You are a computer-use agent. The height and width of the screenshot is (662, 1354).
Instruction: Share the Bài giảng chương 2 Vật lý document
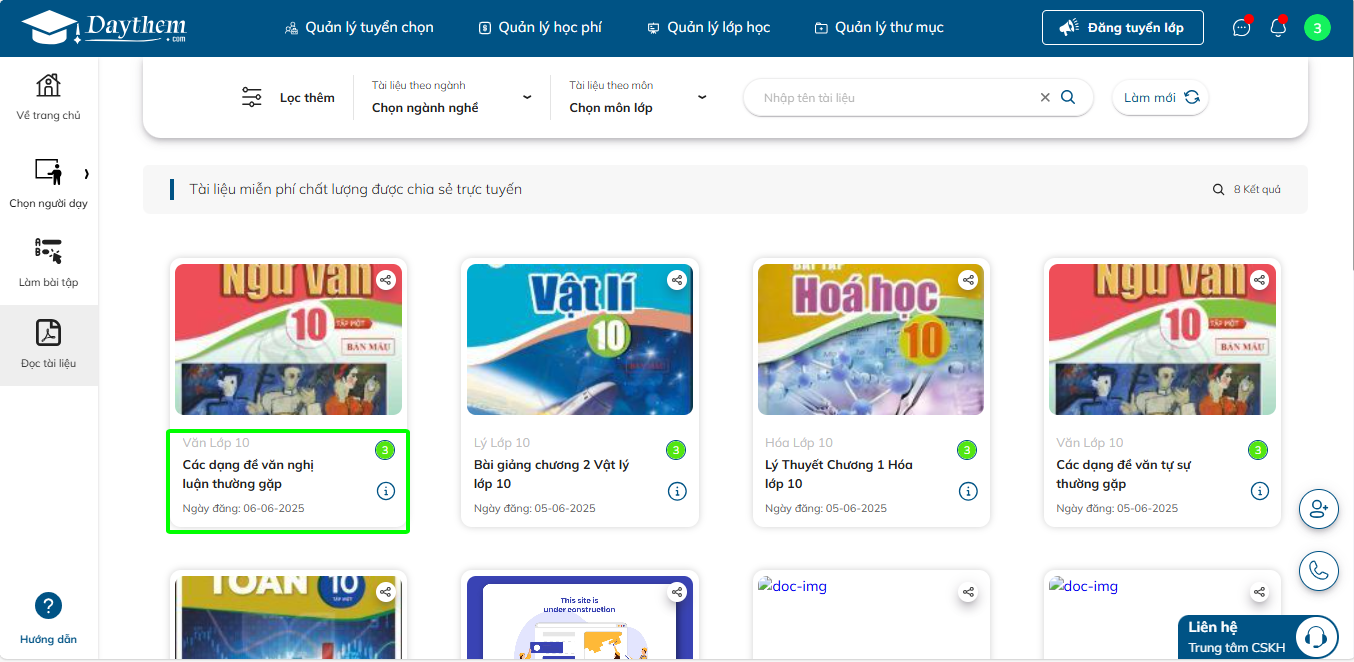[x=677, y=280]
